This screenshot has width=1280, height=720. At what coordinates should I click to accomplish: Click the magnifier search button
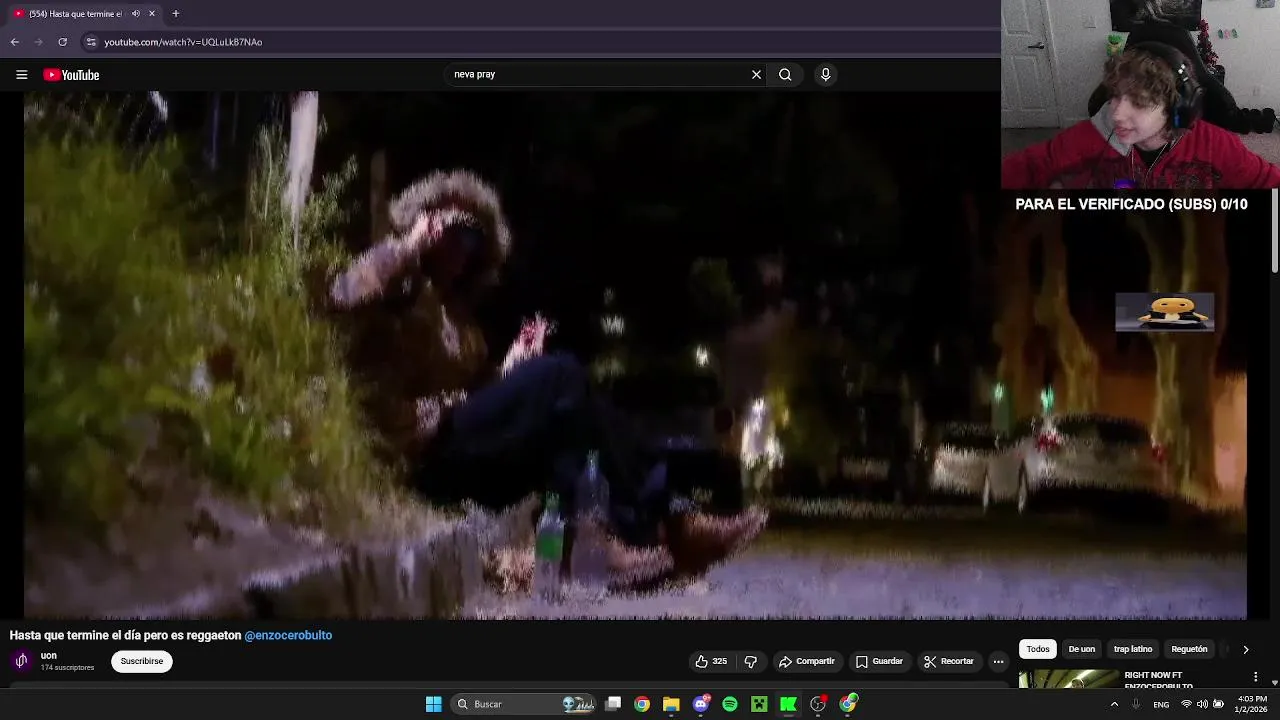coord(785,74)
